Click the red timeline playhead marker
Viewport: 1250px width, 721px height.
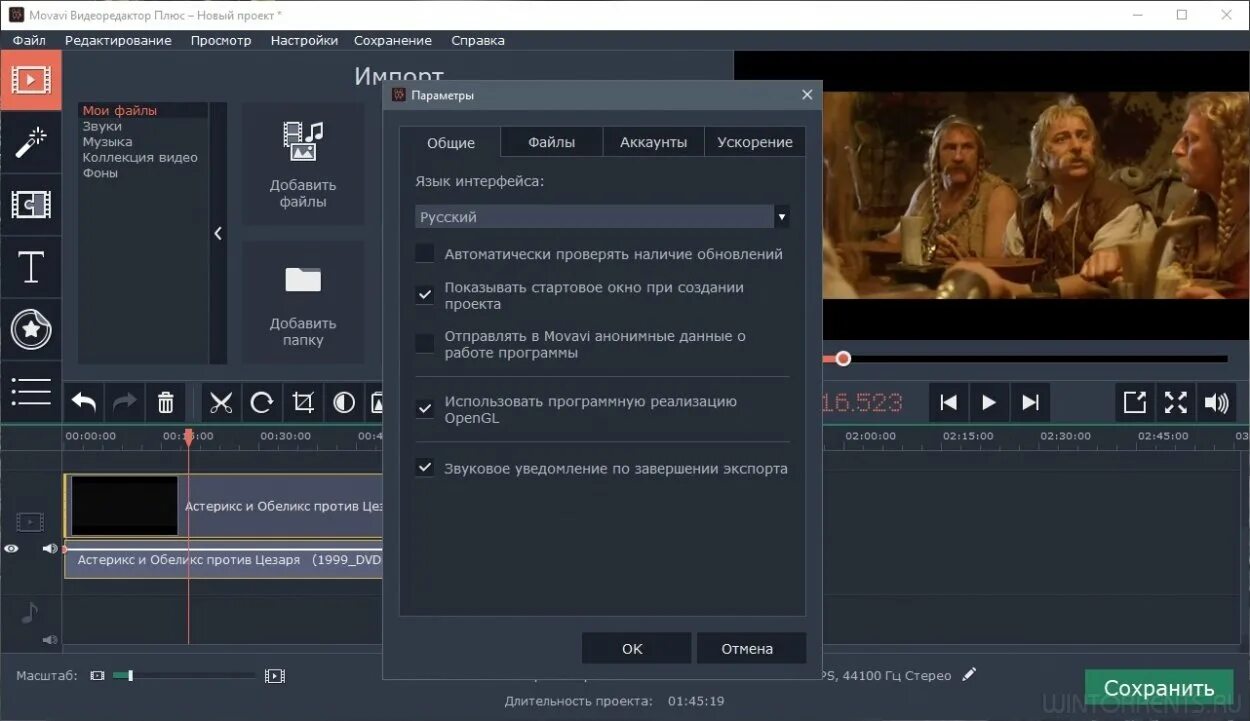188,436
